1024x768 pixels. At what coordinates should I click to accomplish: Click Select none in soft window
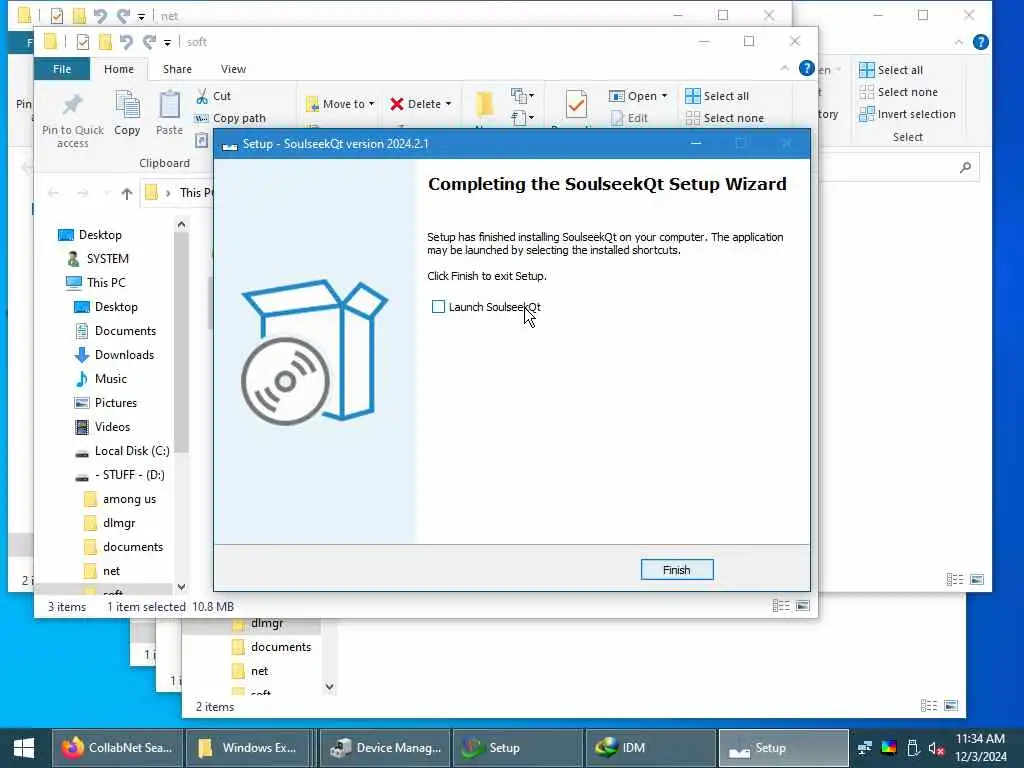(725, 118)
